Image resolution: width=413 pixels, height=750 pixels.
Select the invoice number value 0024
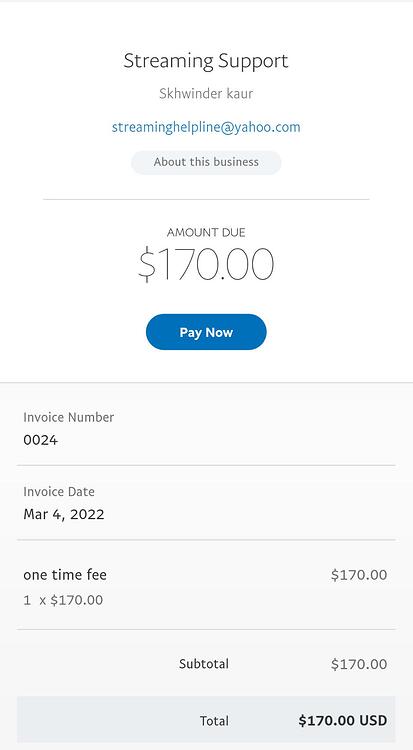coord(41,440)
